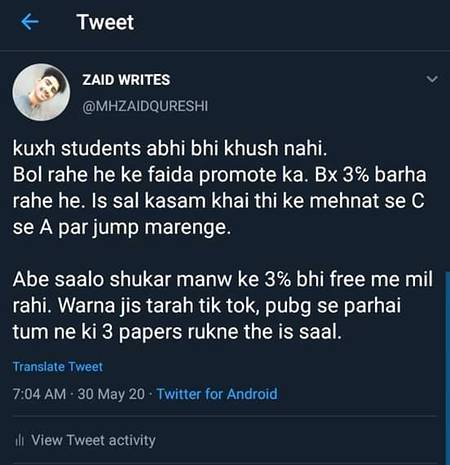
Task: Click the ZAID WRITES display name
Action: click(126, 80)
